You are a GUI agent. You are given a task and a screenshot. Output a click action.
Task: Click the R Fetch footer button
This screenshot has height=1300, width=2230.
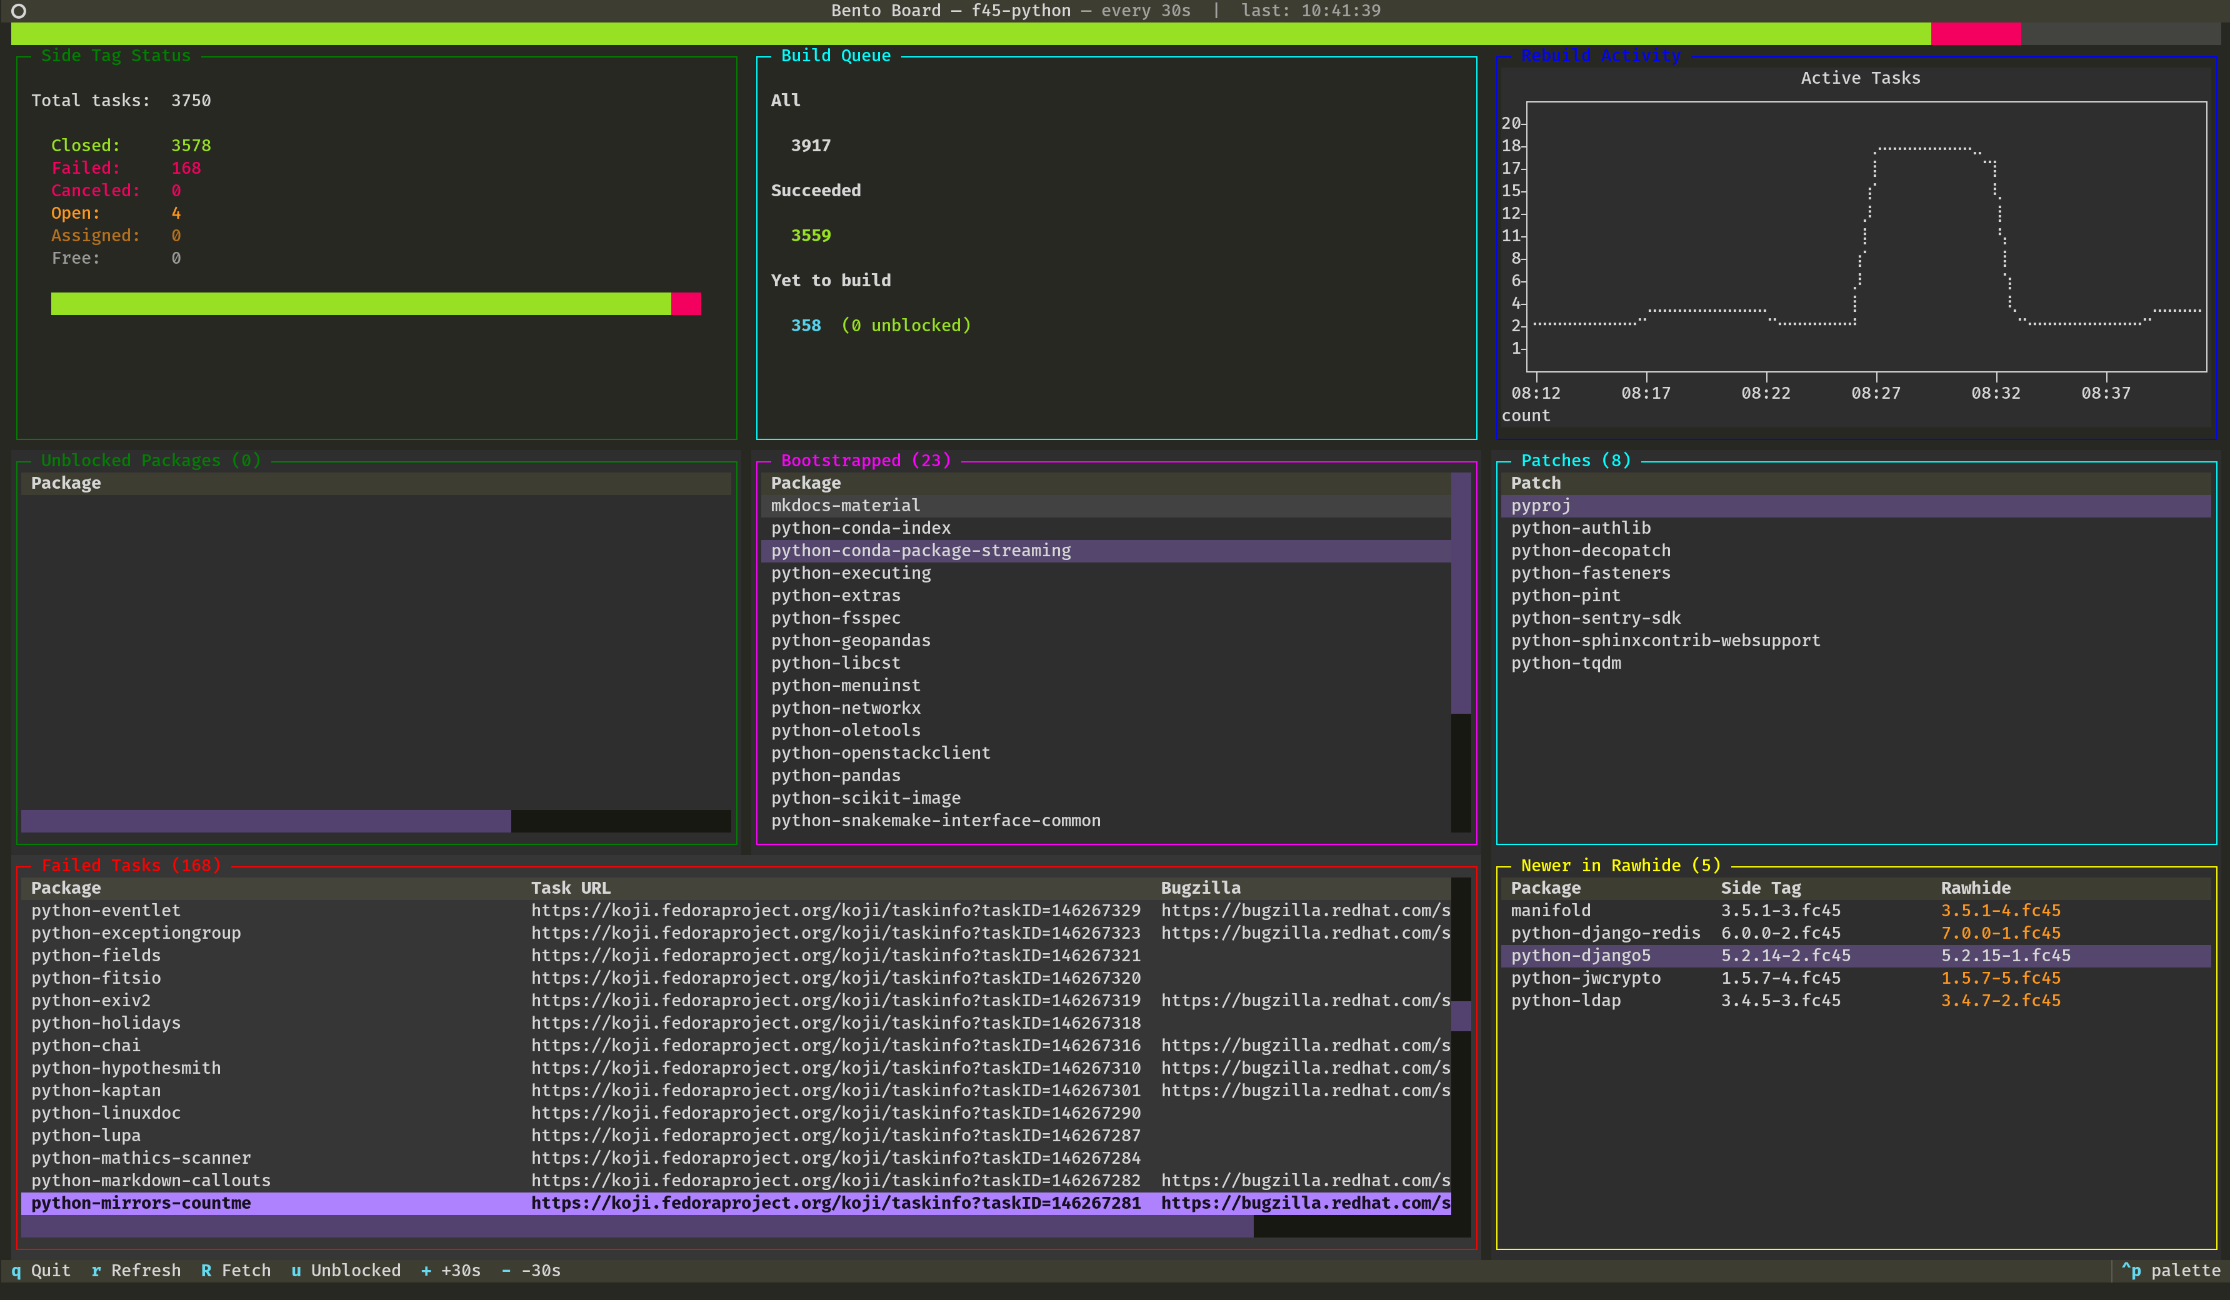(x=236, y=1270)
